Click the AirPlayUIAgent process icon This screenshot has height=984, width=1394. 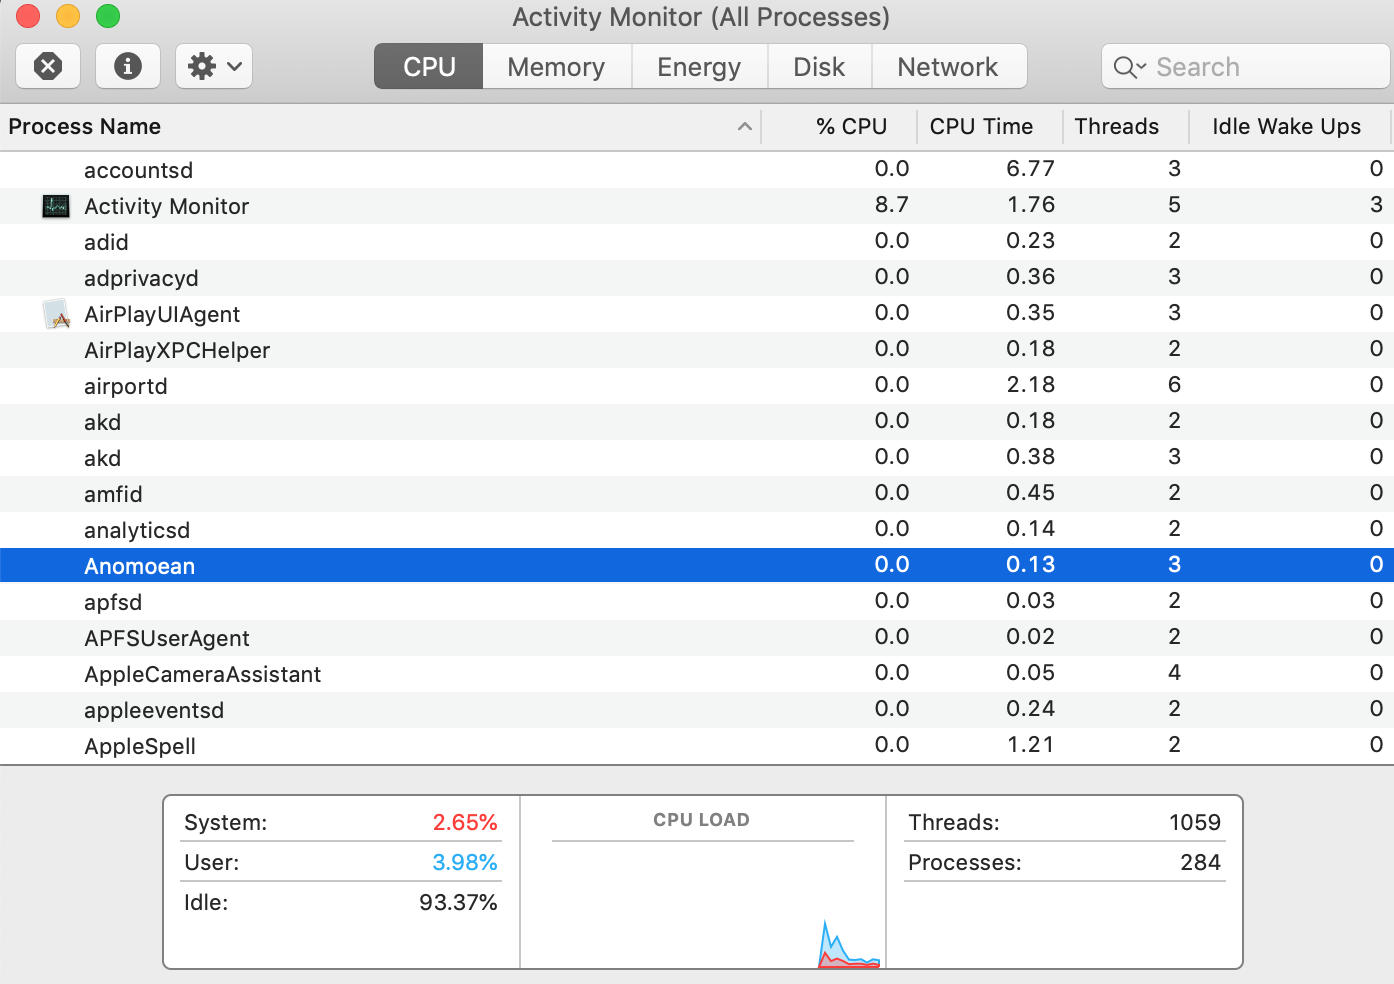click(57, 314)
